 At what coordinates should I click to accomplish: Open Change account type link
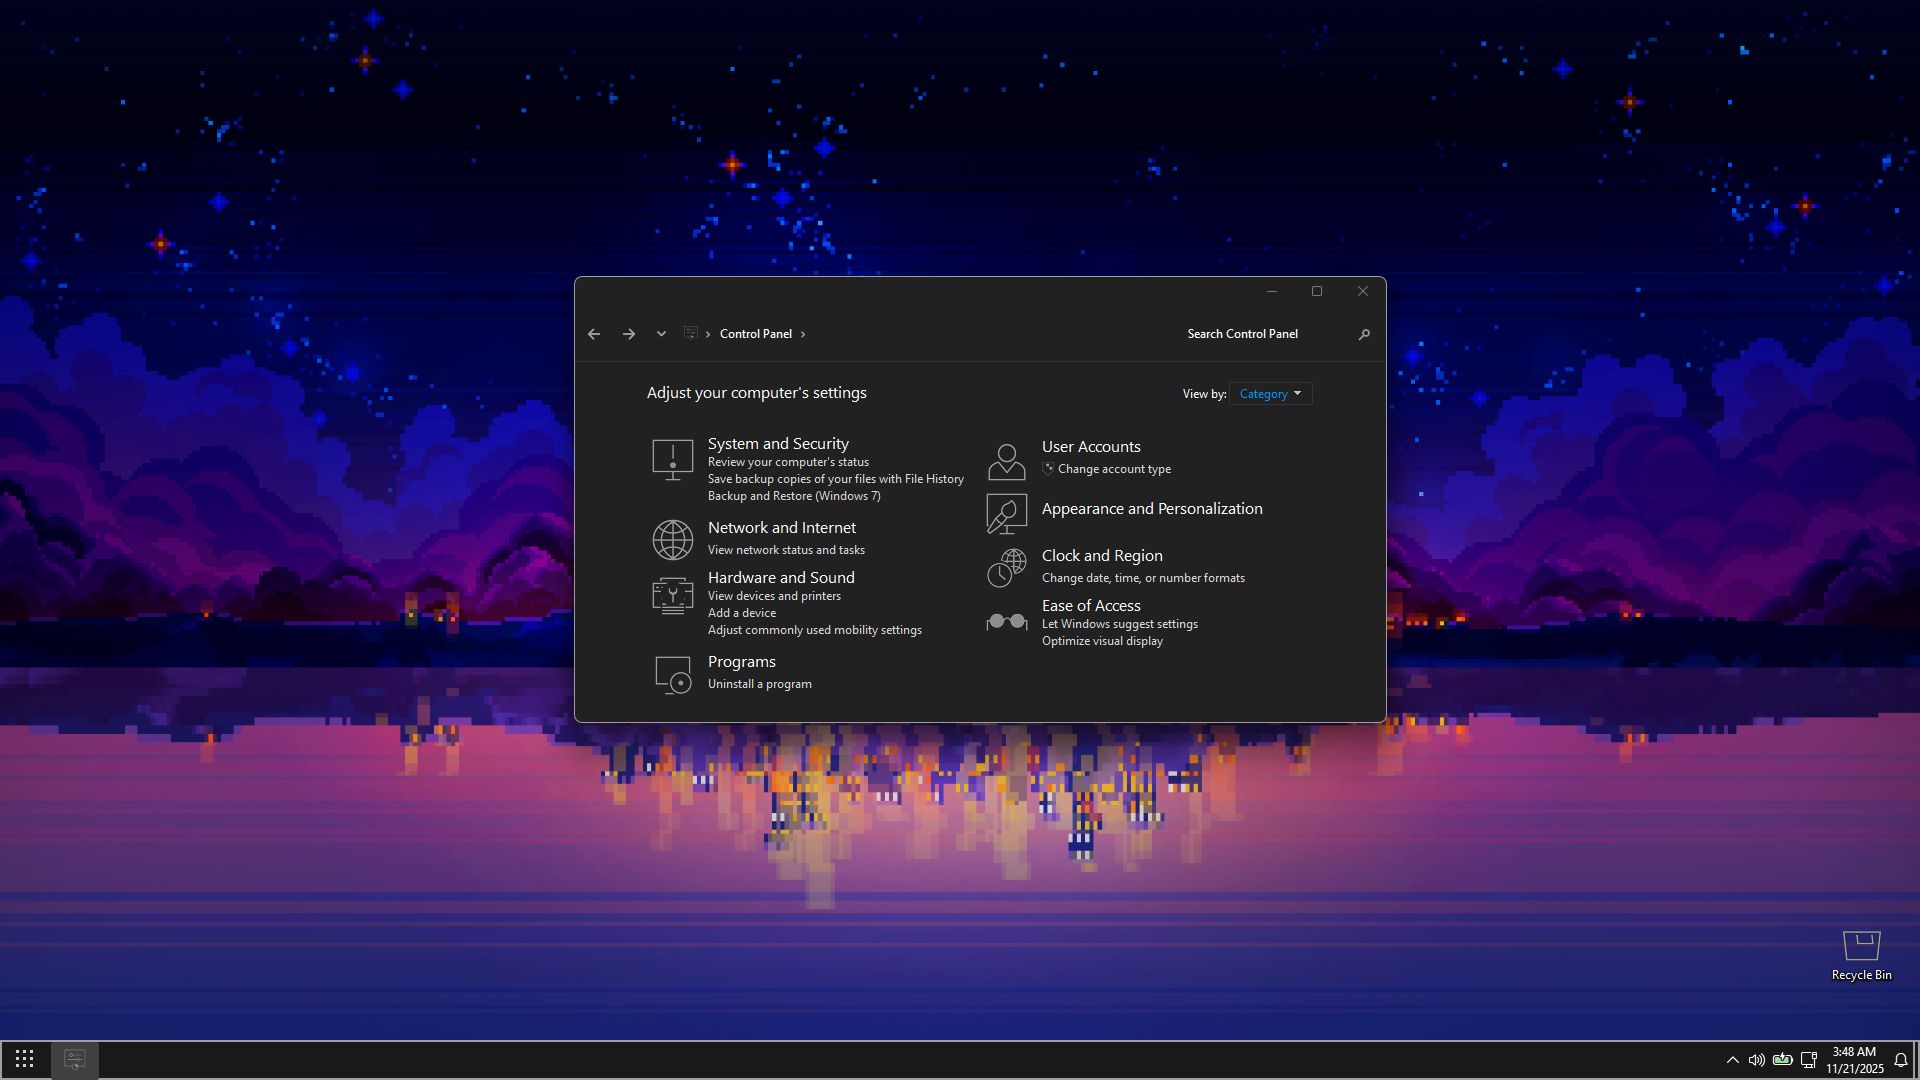pos(1114,469)
